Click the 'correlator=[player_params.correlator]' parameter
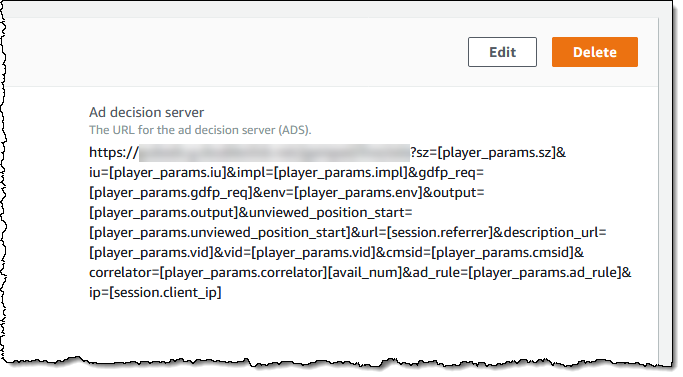 coord(208,272)
